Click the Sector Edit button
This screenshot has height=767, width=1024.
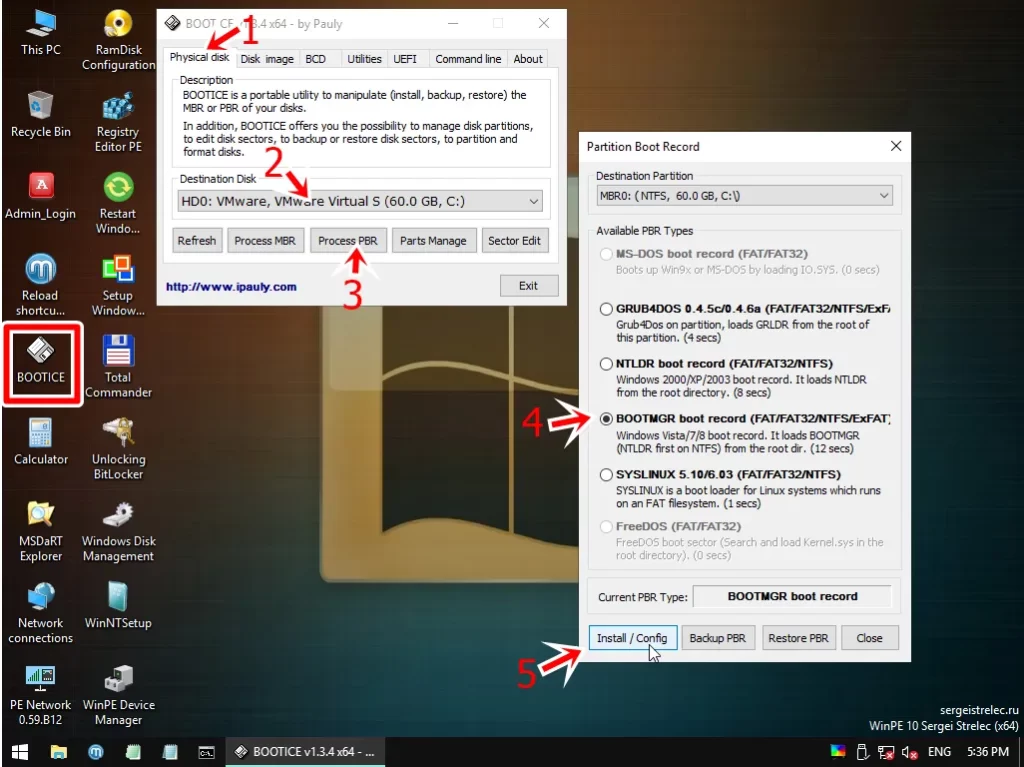click(514, 240)
